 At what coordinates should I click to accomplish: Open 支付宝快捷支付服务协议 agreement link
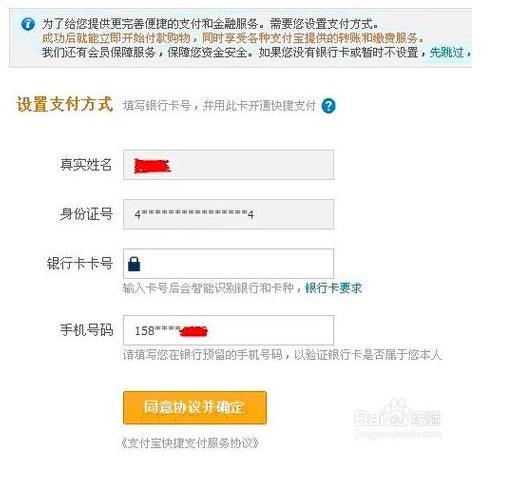point(190,443)
